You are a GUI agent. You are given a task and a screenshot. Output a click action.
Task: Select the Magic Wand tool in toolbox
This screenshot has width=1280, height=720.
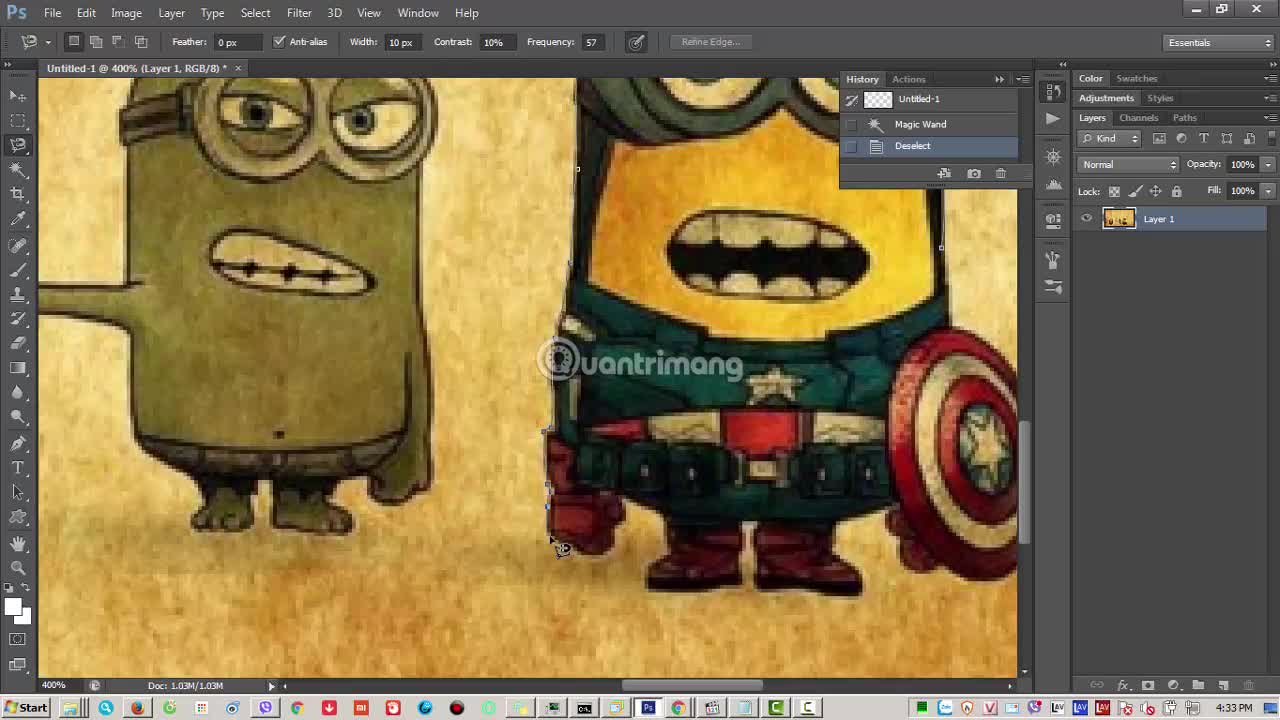(x=18, y=171)
